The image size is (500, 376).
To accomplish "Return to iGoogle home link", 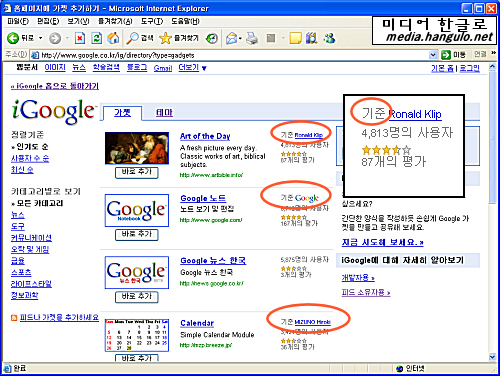I will pos(55,86).
